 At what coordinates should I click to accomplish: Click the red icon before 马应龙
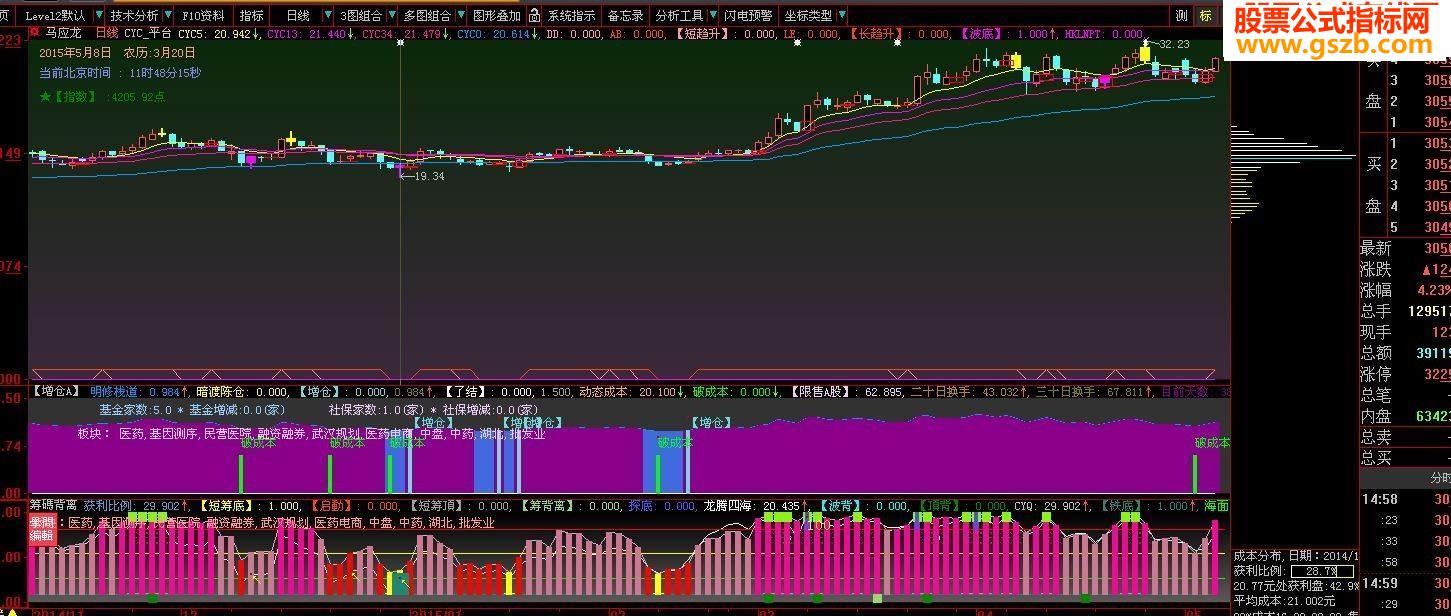pyautogui.click(x=33, y=33)
